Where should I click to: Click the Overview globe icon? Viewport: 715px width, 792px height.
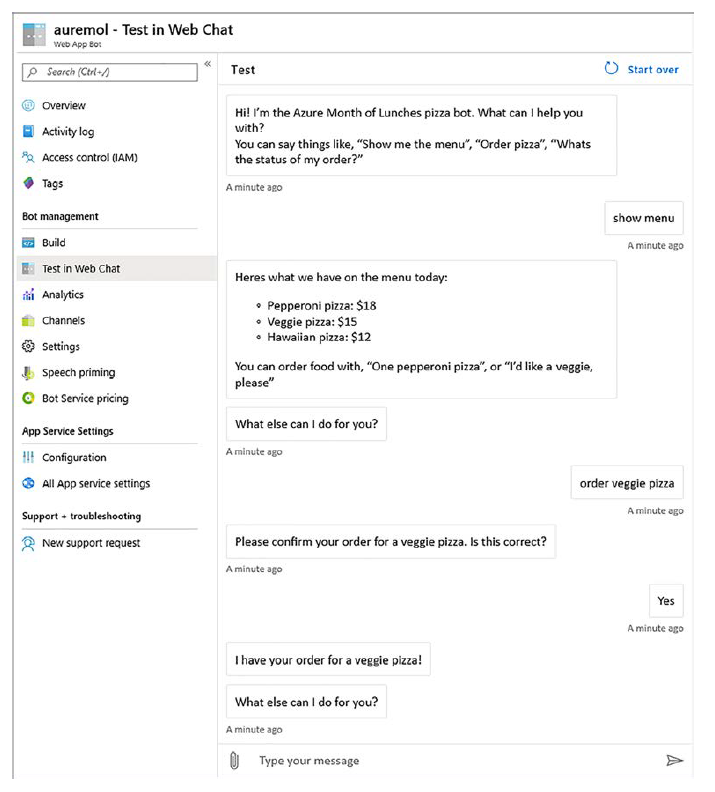28,105
